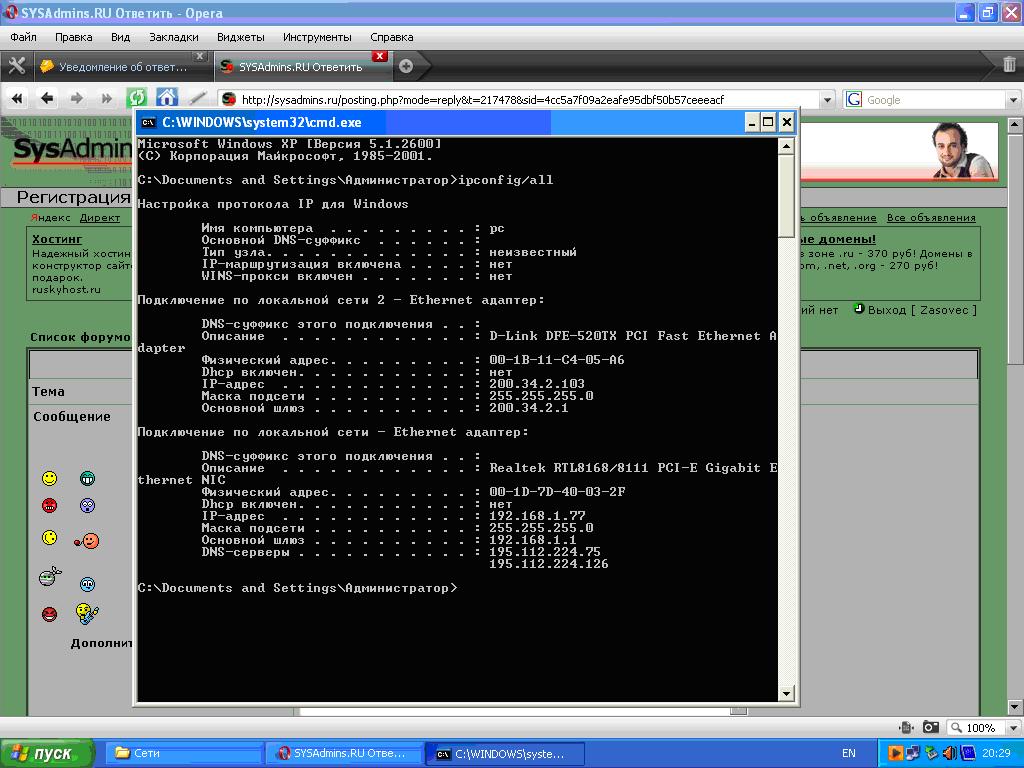Click the cmd window scroll down arrow
This screenshot has height=768, width=1024.
pyautogui.click(x=786, y=694)
